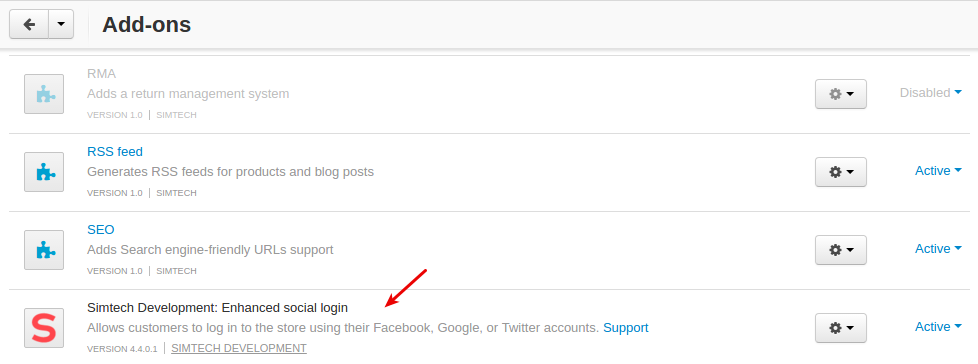Change the Active status of RSS feed

coord(938,171)
